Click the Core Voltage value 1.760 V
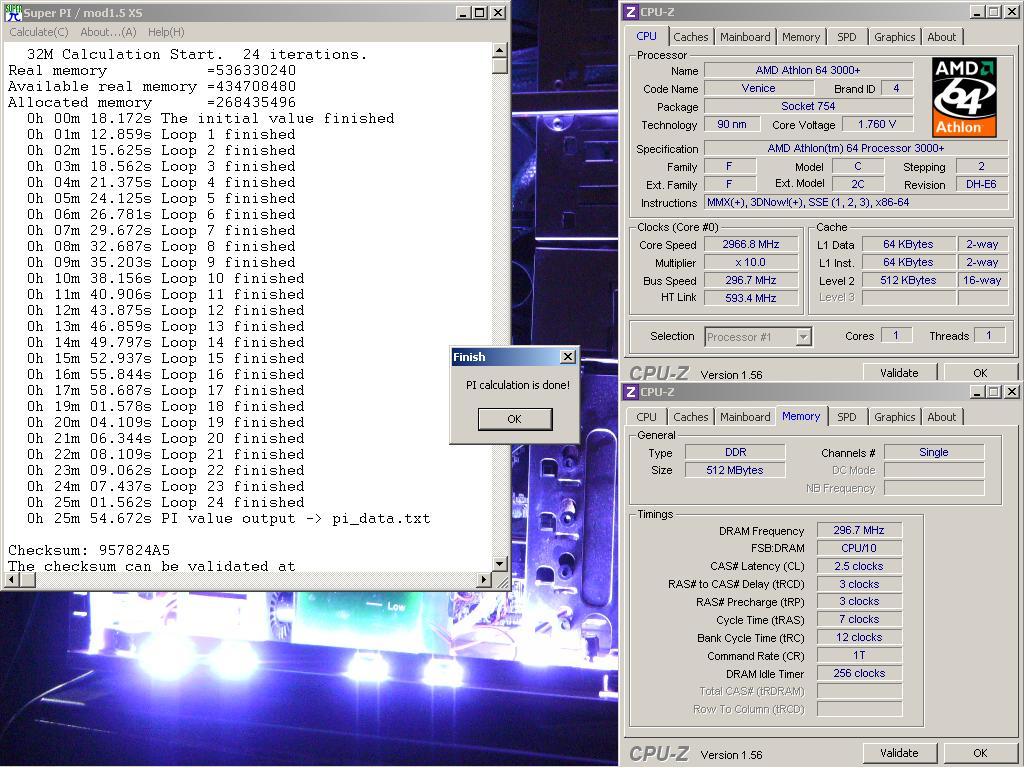1024x768 pixels. point(876,124)
